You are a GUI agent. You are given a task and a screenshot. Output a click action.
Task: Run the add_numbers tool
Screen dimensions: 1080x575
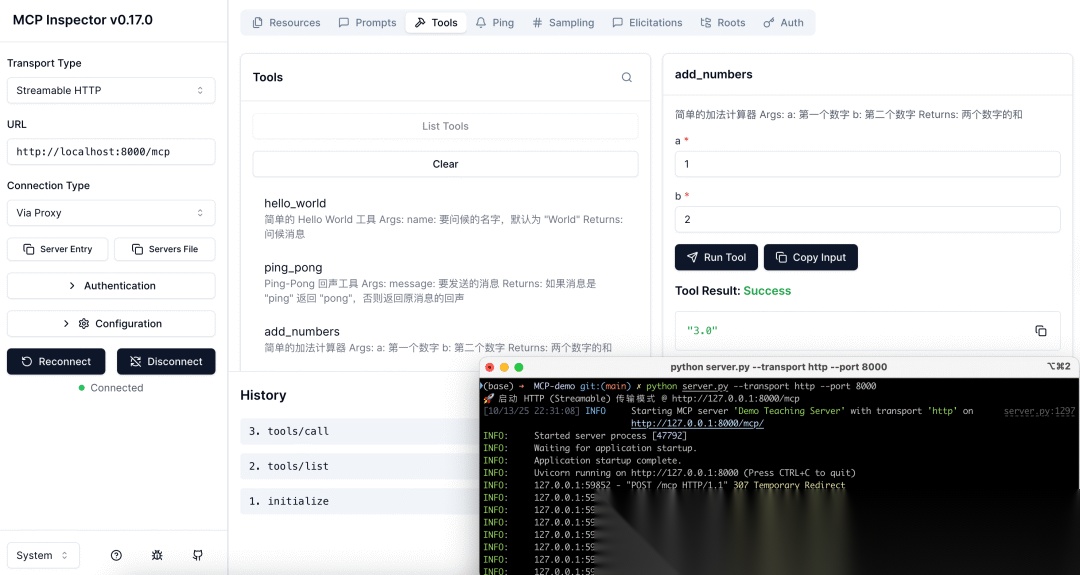pos(716,257)
